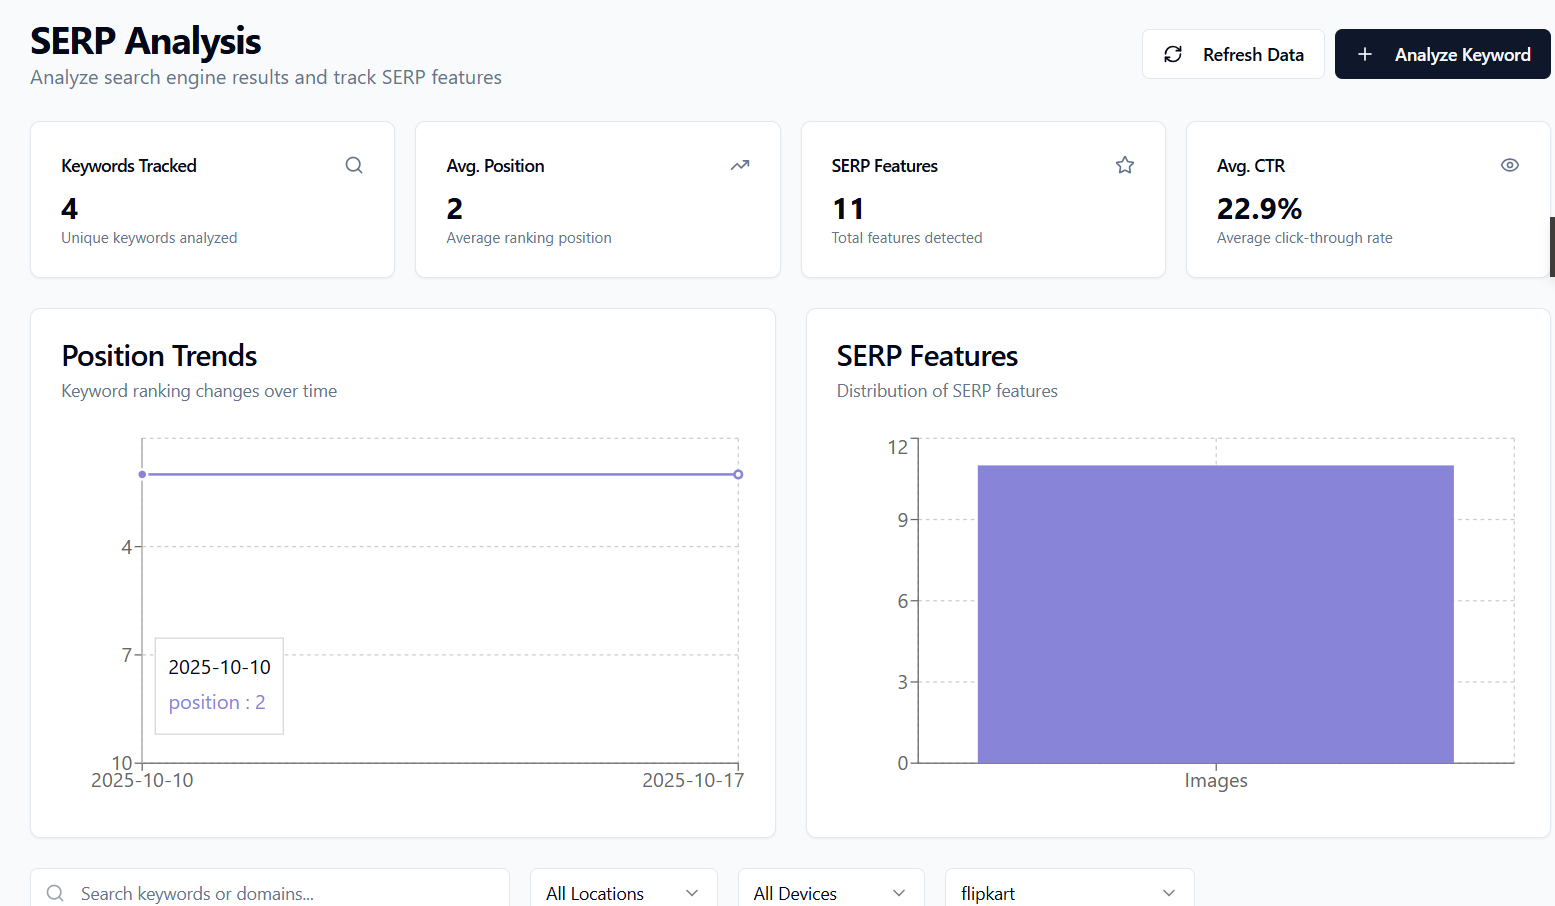The width and height of the screenshot is (1555, 906).
Task: Open the All Devices dropdown
Action: (x=831, y=892)
